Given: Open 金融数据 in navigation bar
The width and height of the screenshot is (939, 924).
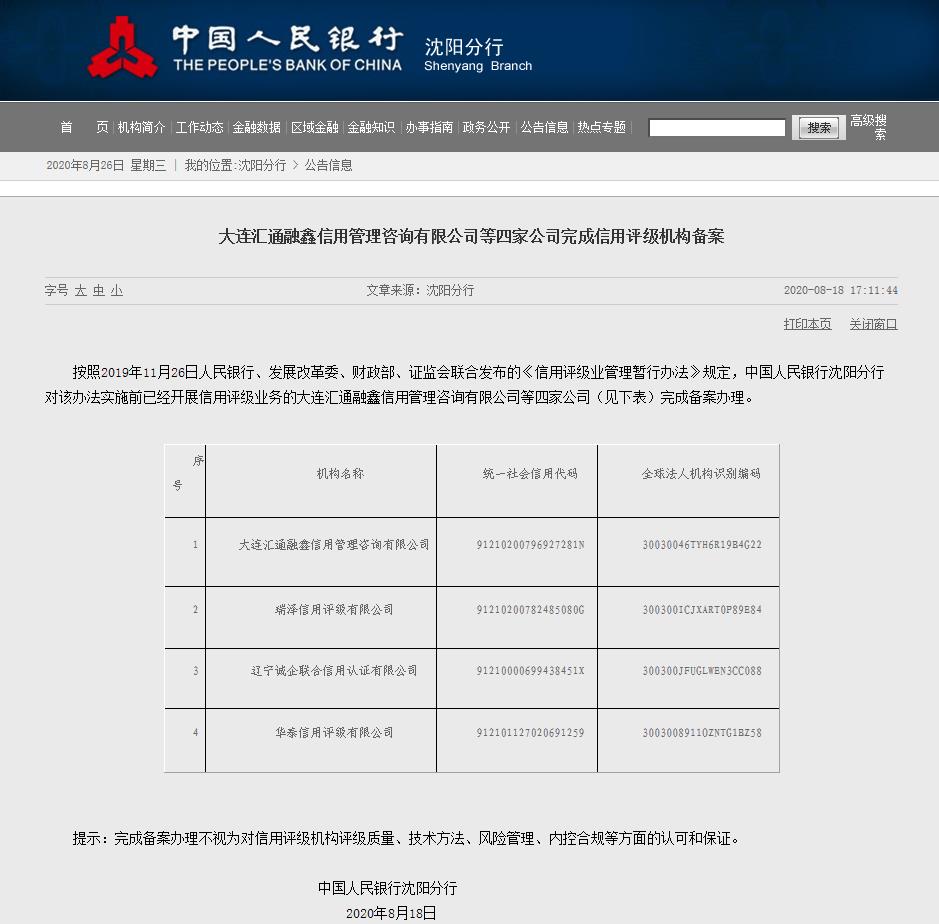Looking at the screenshot, I should pyautogui.click(x=256, y=128).
